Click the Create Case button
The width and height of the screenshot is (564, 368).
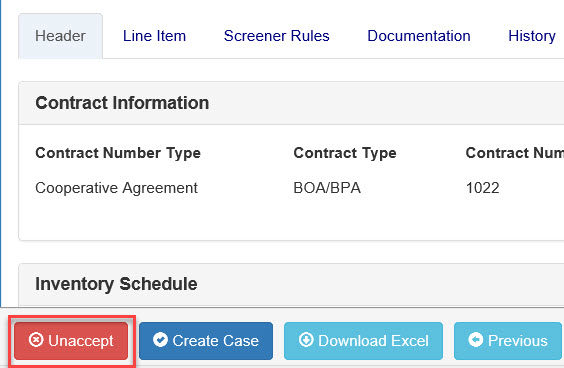click(x=206, y=341)
